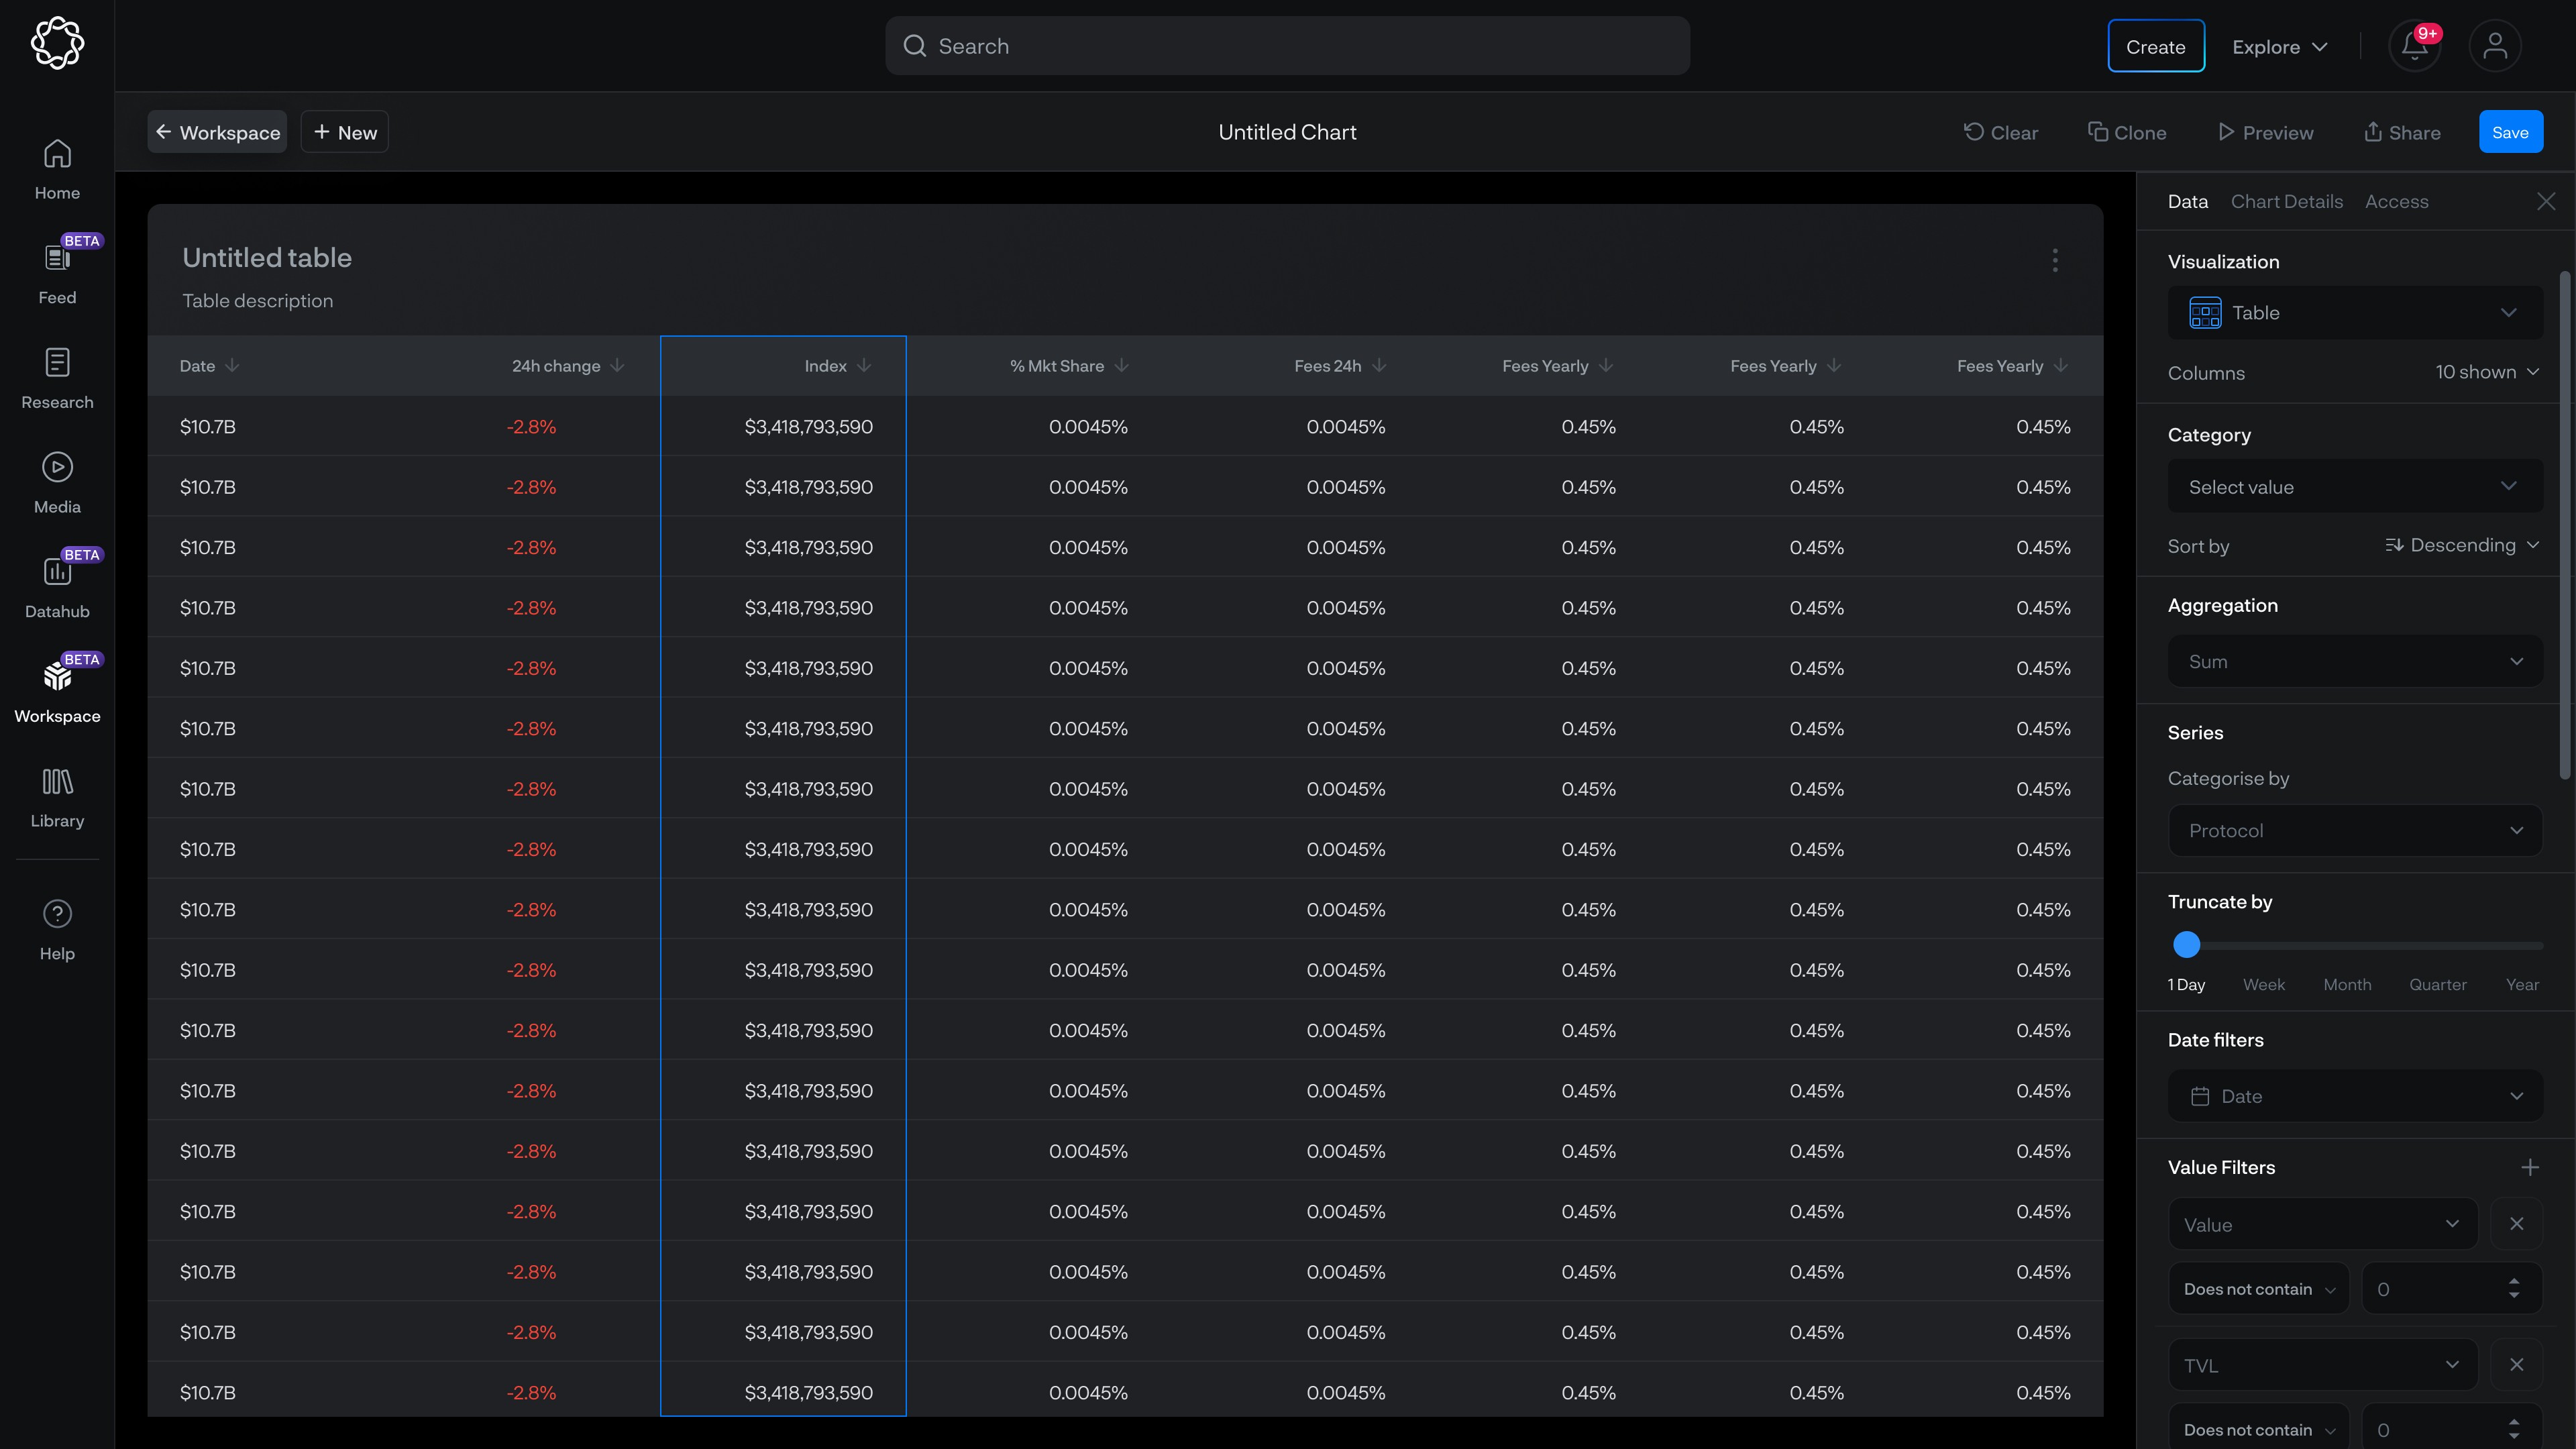Open the user profile icon
This screenshot has width=2576, height=1449.
pyautogui.click(x=2494, y=47)
